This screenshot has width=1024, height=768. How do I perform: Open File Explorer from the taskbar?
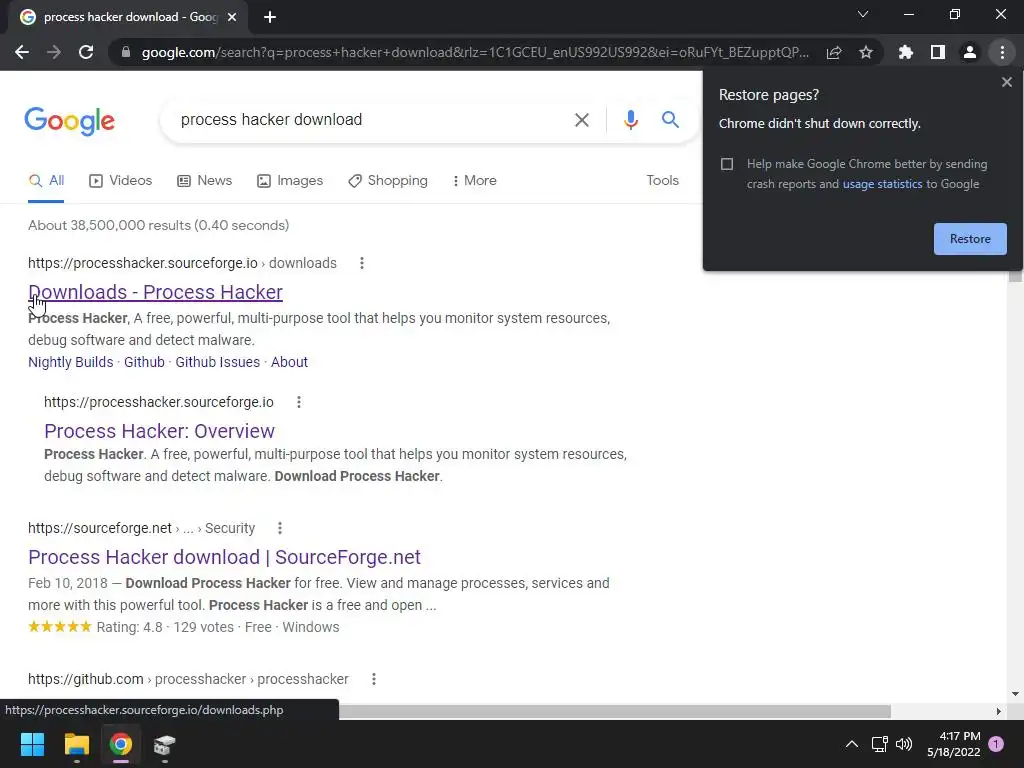[x=76, y=744]
